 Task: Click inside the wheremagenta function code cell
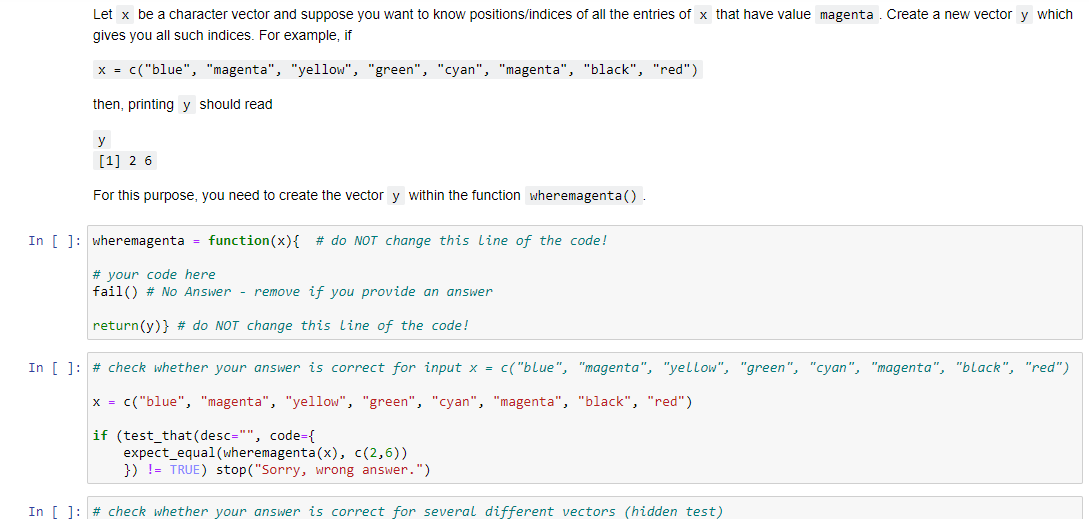(x=583, y=282)
